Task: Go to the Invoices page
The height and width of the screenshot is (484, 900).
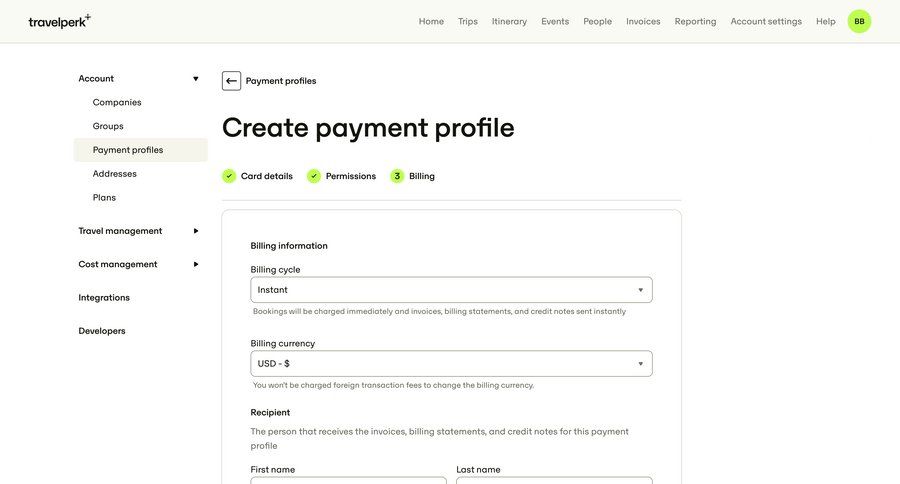Action: (x=643, y=21)
